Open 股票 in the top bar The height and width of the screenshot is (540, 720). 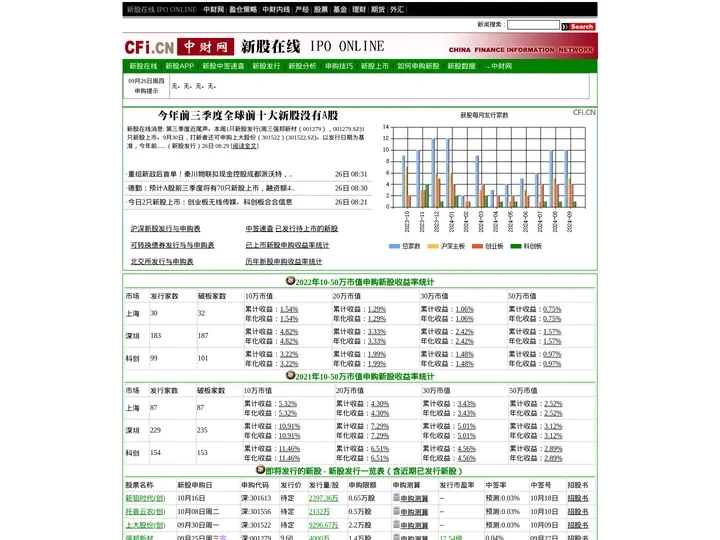pyautogui.click(x=321, y=9)
